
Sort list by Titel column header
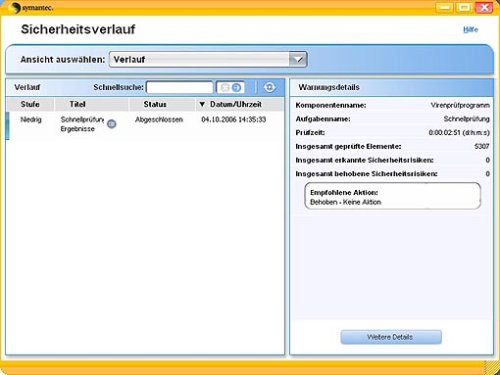[x=78, y=104]
